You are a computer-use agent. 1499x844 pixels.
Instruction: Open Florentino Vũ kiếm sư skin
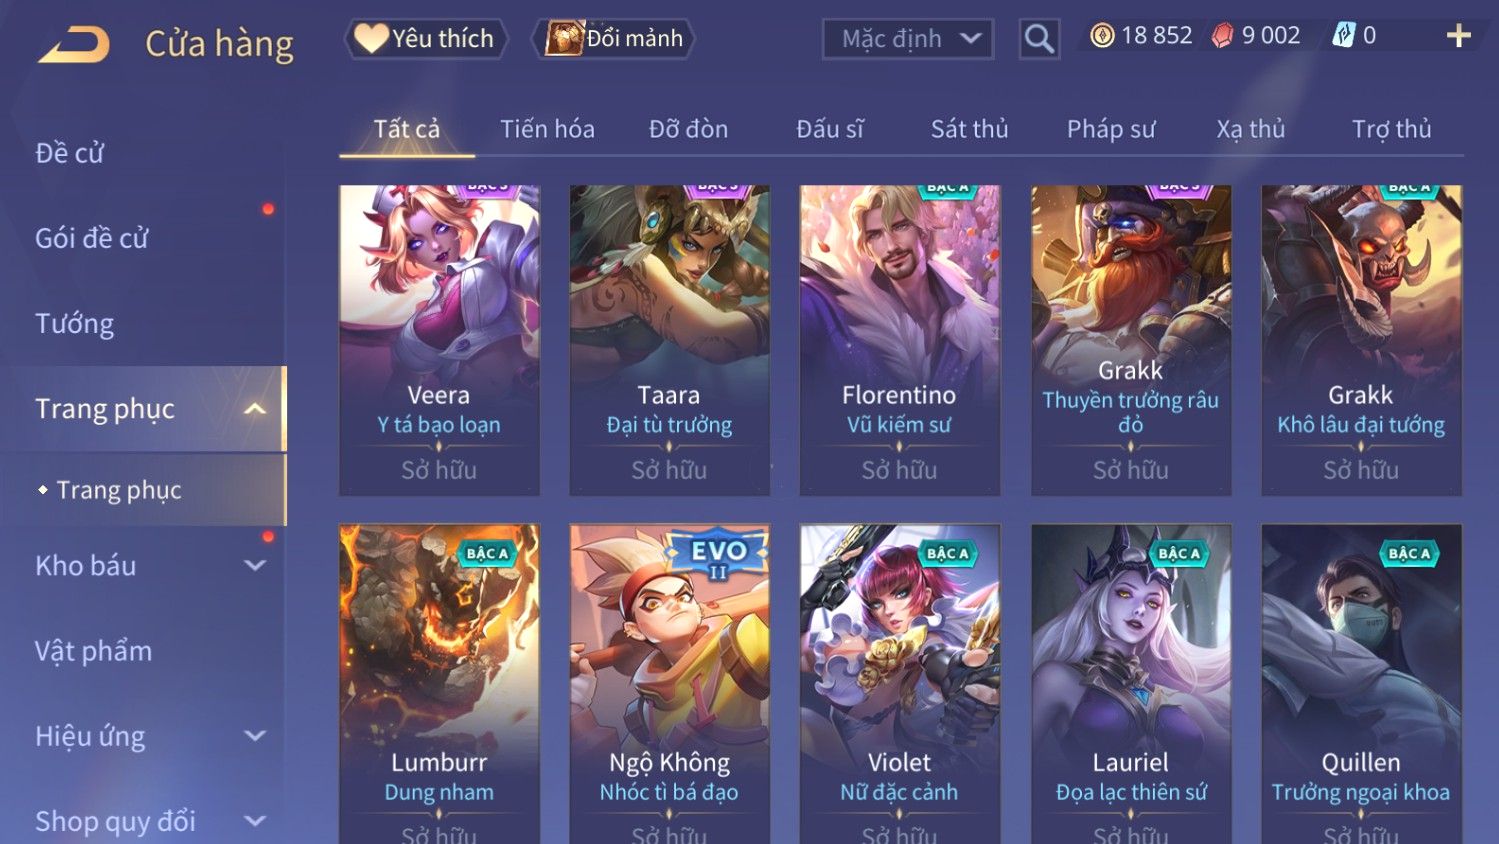[899, 340]
